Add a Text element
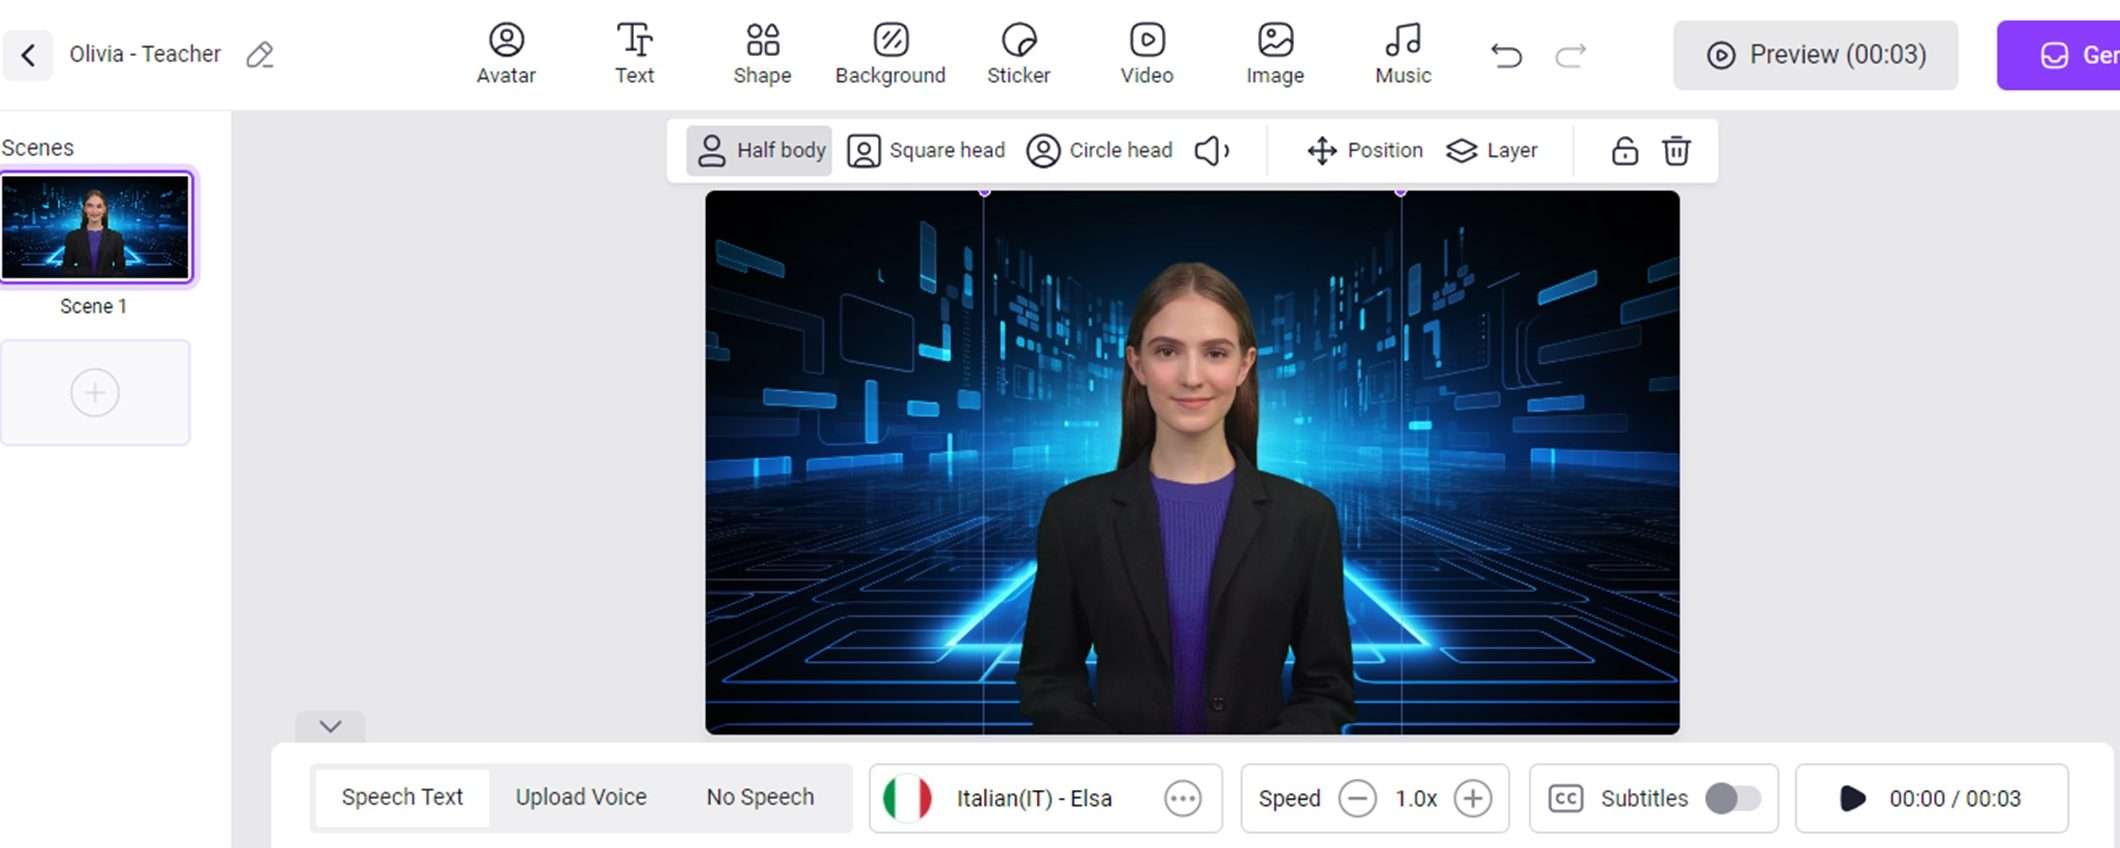2120x848 pixels. tap(634, 54)
